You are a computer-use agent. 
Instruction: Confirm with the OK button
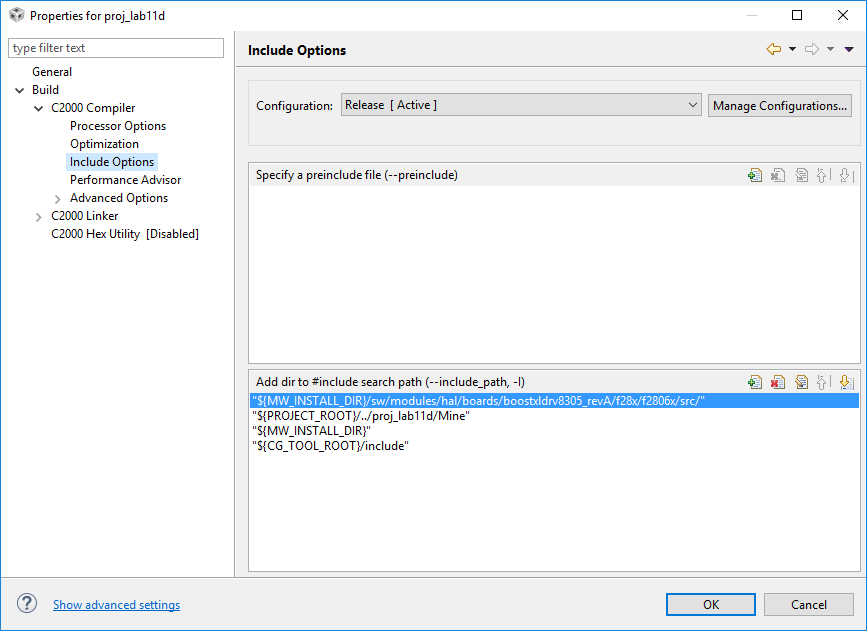point(711,604)
